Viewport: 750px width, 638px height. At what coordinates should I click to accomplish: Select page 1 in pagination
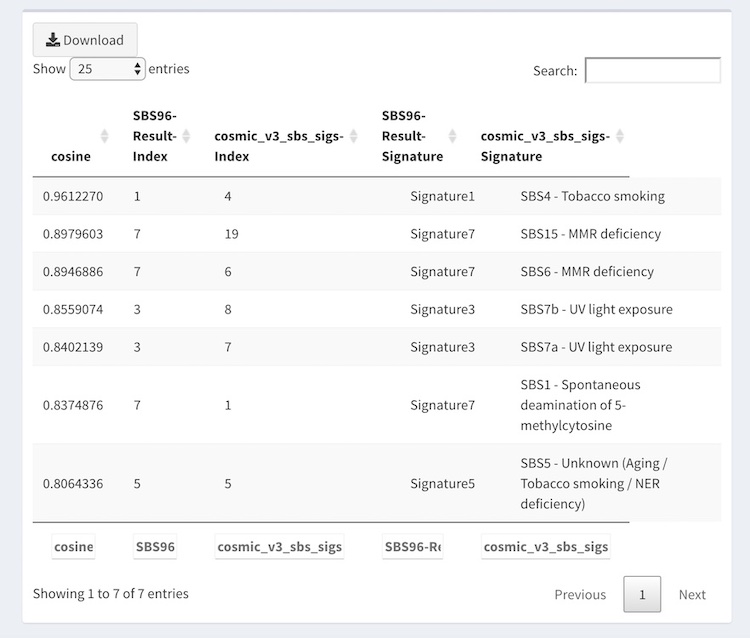(642, 594)
